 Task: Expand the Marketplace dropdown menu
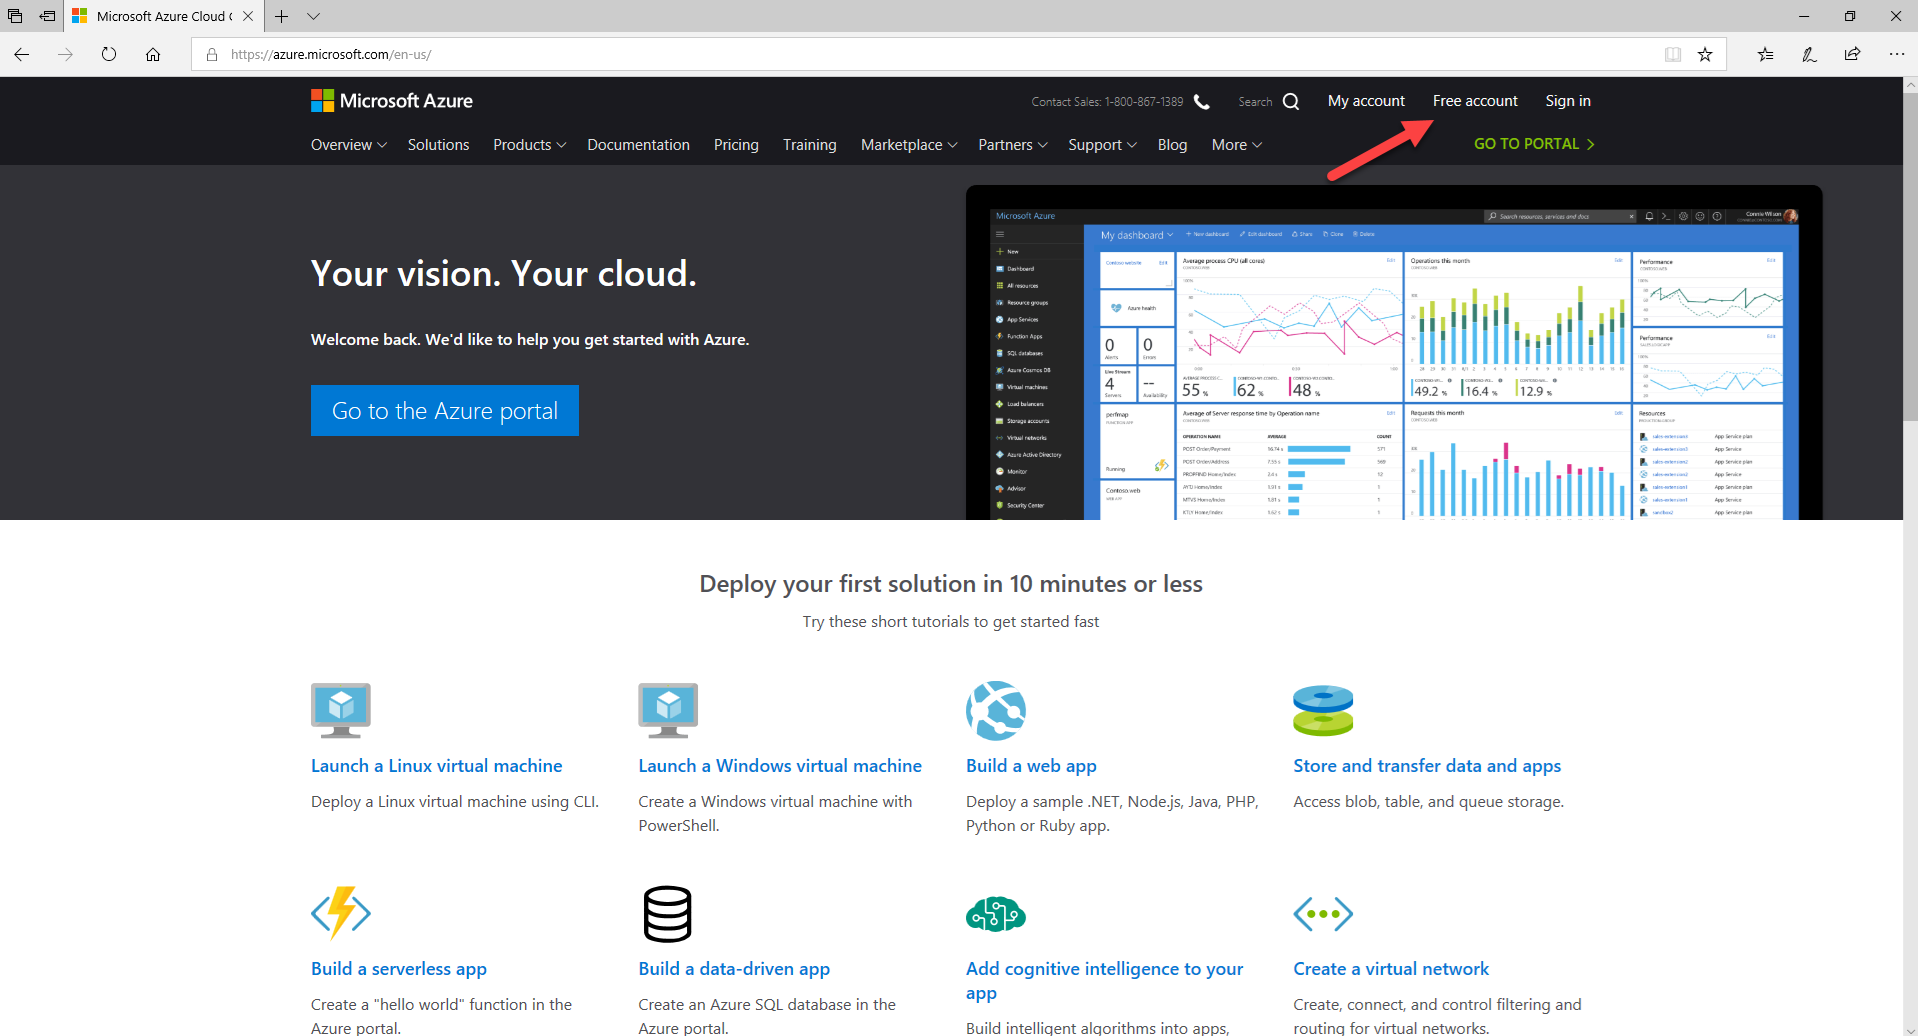click(909, 145)
